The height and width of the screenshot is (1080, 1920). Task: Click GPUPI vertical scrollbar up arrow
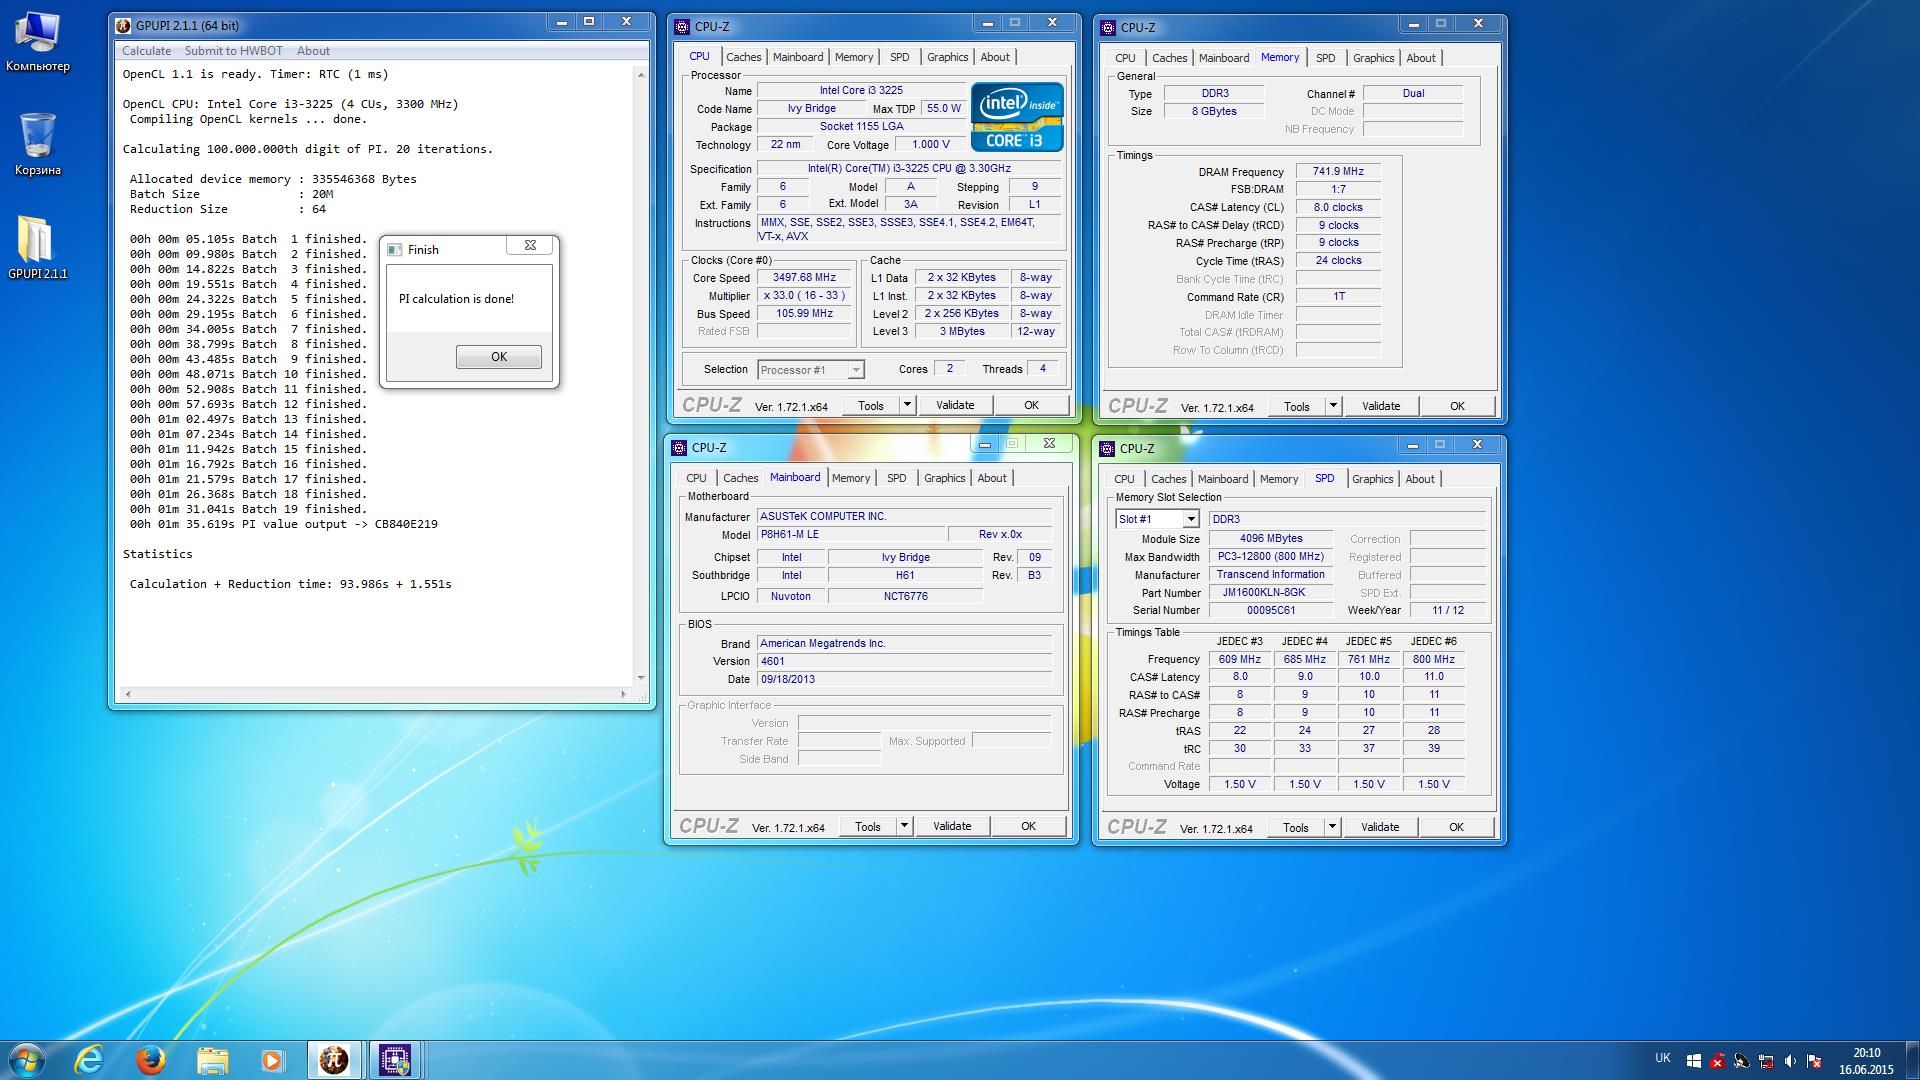coord(641,75)
